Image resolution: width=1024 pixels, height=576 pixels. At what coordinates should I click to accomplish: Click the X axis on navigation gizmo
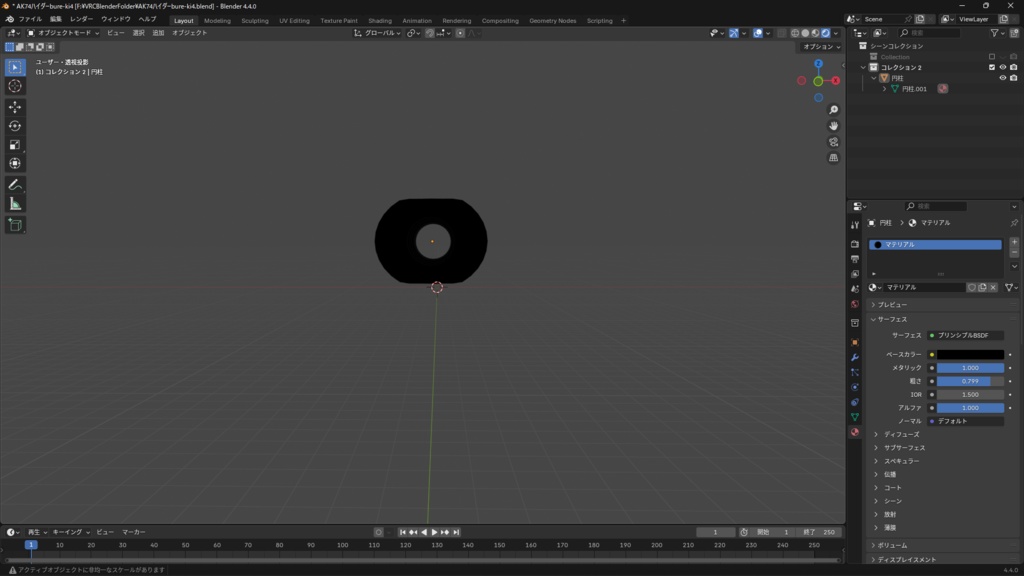[x=836, y=80]
